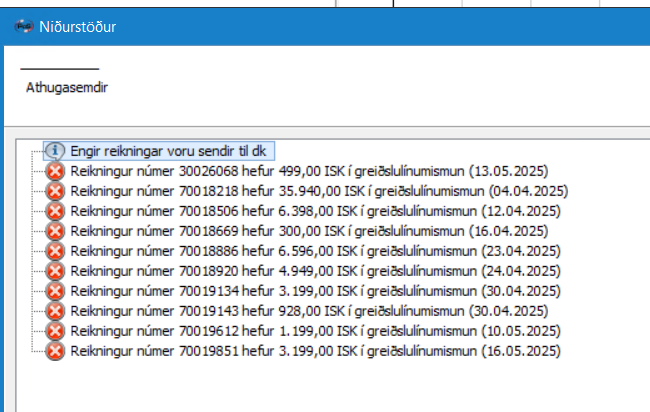Viewport: 650px width, 412px height.
Task: Select the row text dated 12.04.2025
Action: pyautogui.click(x=314, y=211)
